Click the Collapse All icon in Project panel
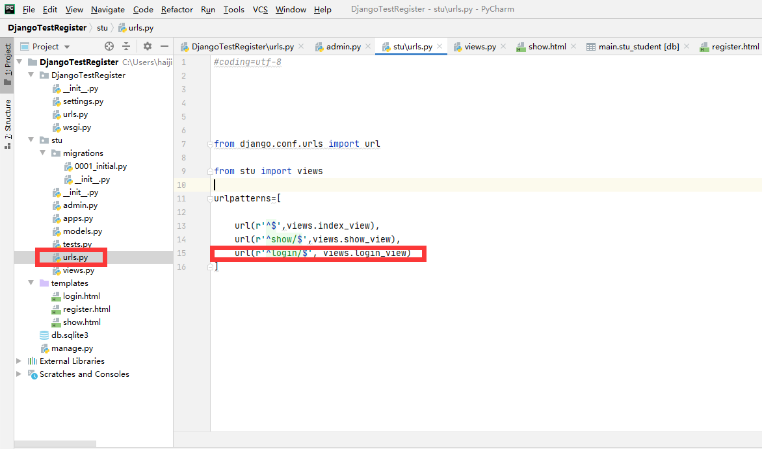This screenshot has height=449, width=762. click(127, 46)
